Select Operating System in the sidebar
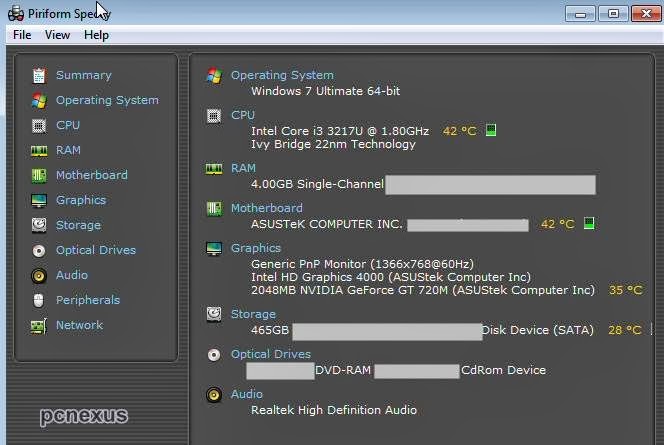This screenshot has width=664, height=445. tap(107, 100)
